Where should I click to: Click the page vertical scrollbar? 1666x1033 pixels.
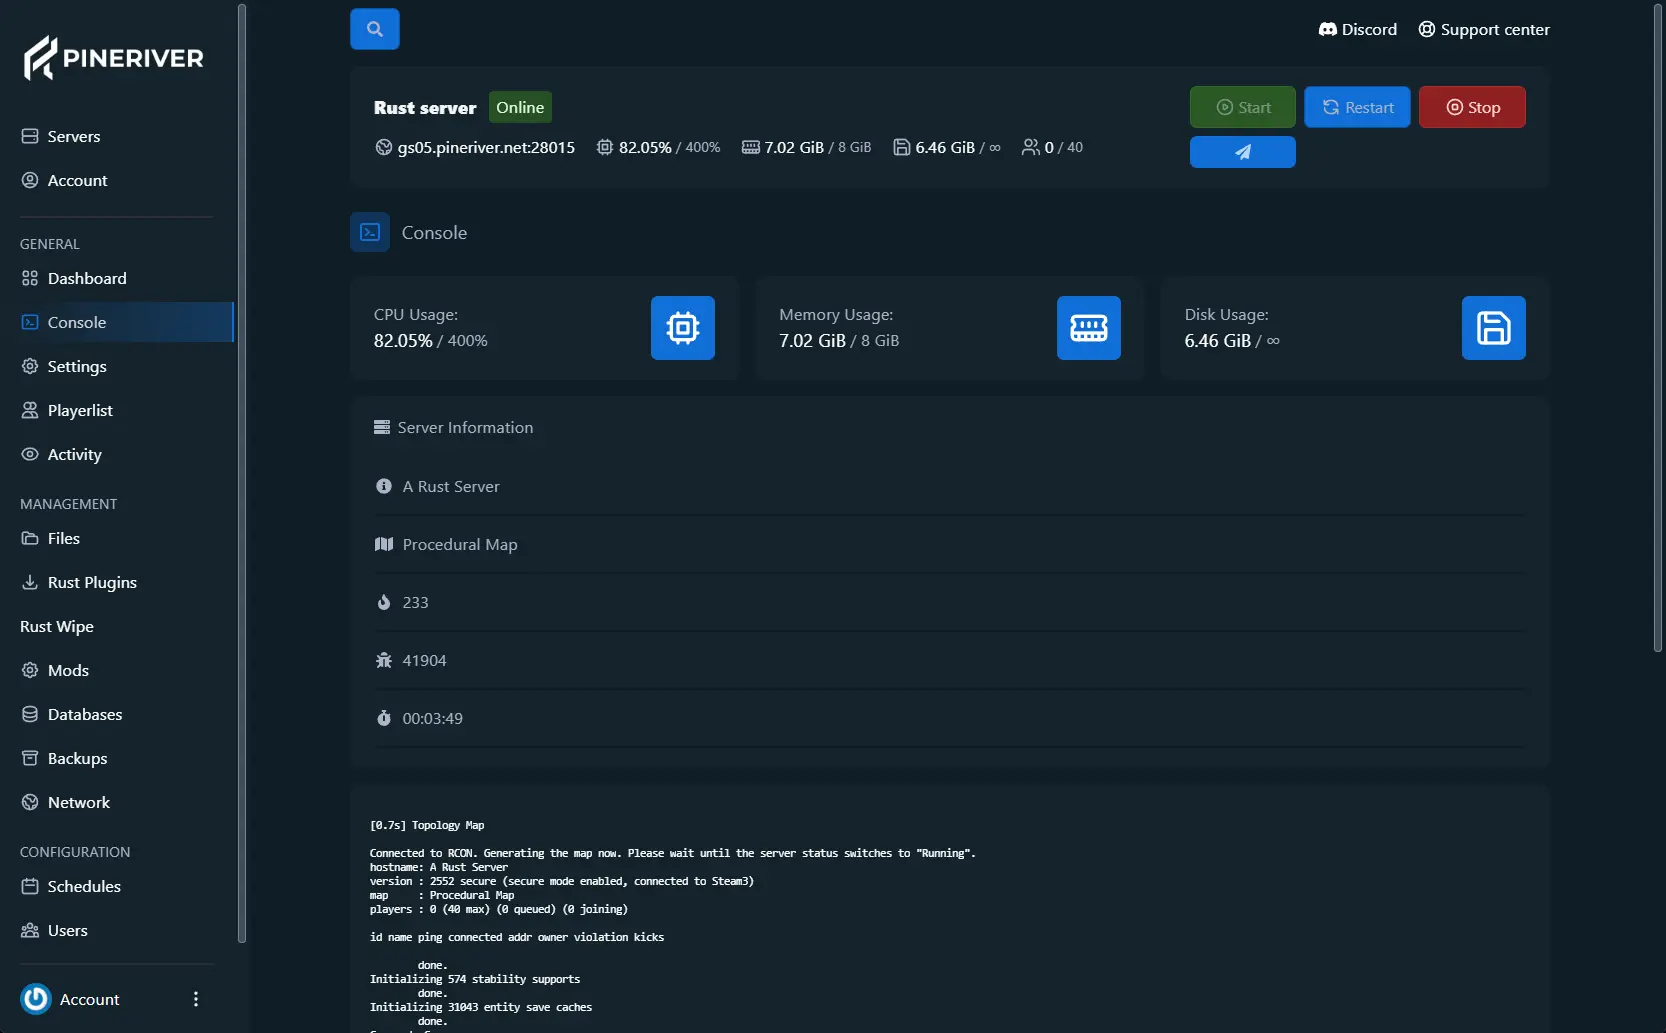pos(1658,328)
